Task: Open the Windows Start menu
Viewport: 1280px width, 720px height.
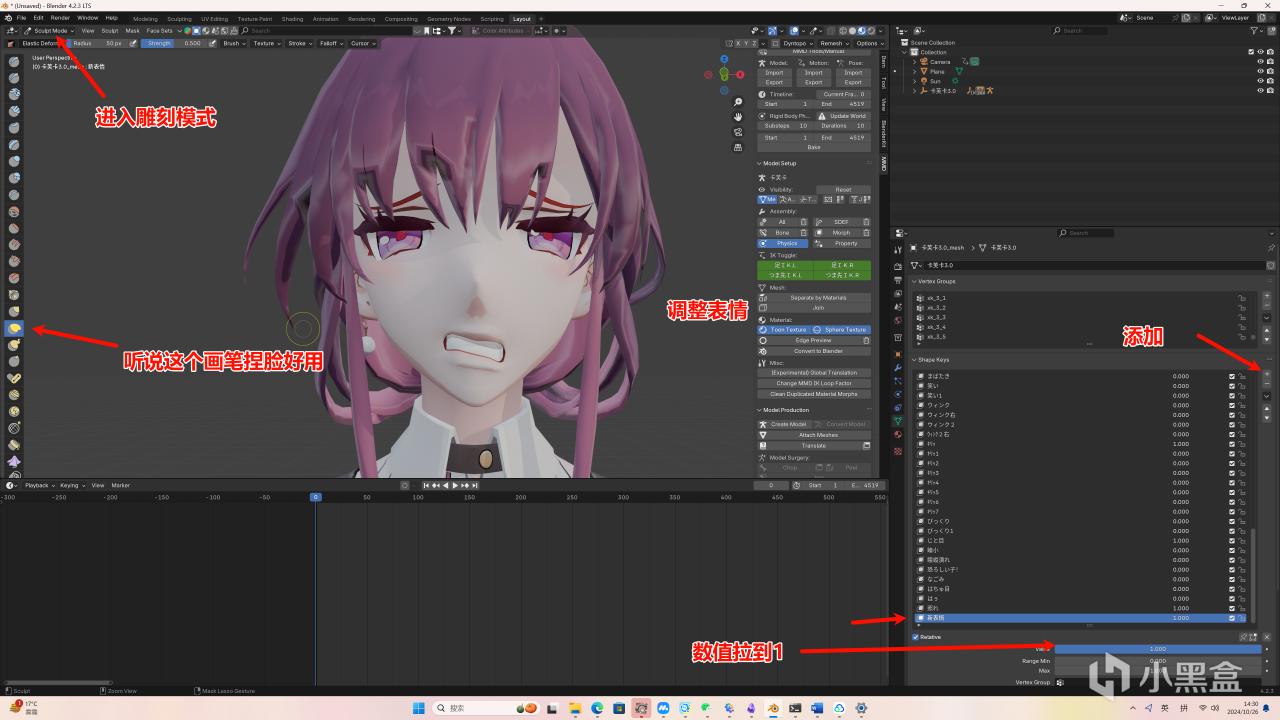Action: click(x=419, y=708)
